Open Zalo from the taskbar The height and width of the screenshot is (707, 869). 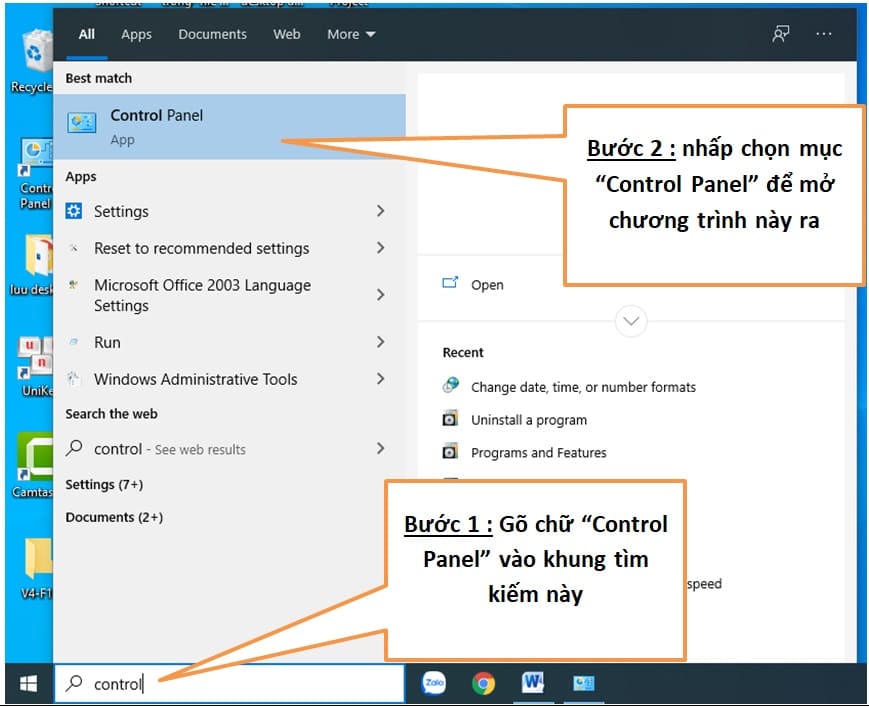(434, 684)
